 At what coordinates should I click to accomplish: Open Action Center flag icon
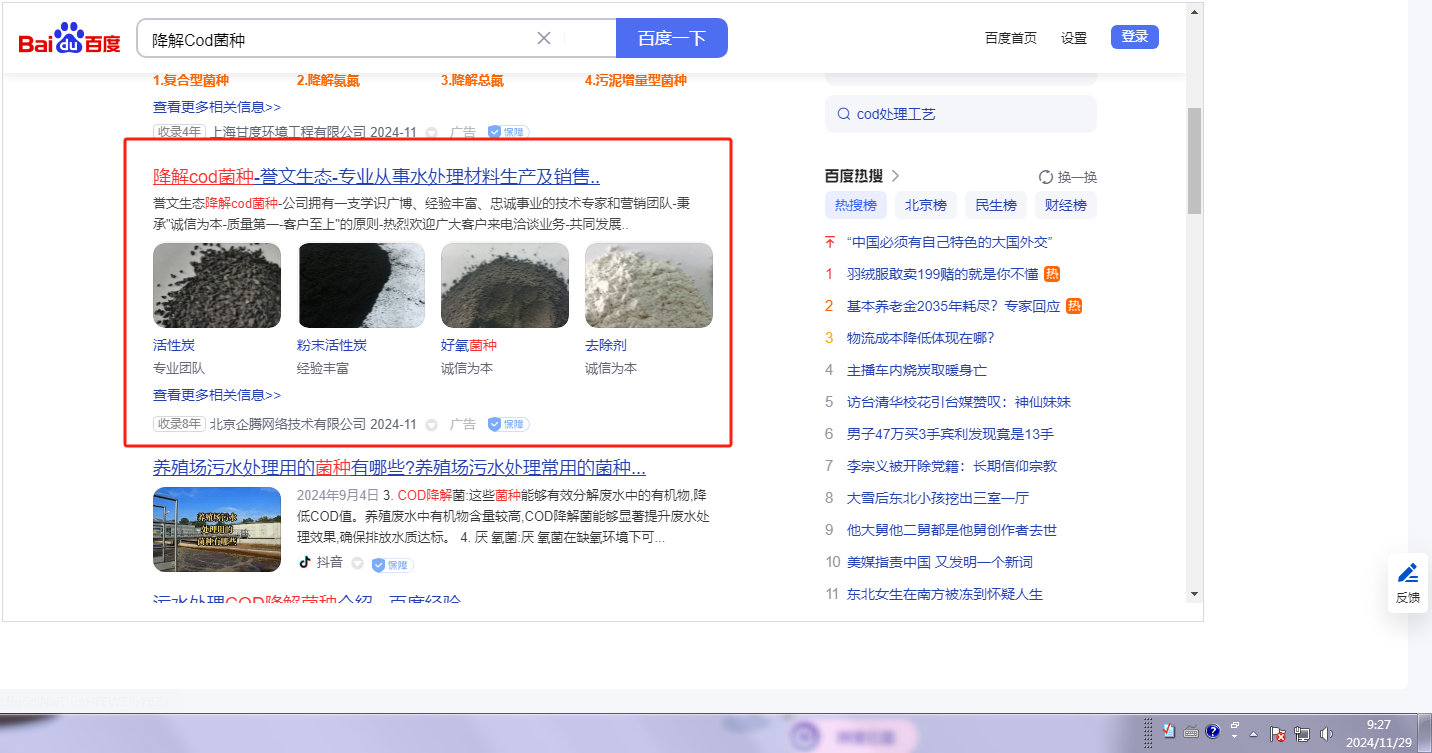pyautogui.click(x=1278, y=733)
